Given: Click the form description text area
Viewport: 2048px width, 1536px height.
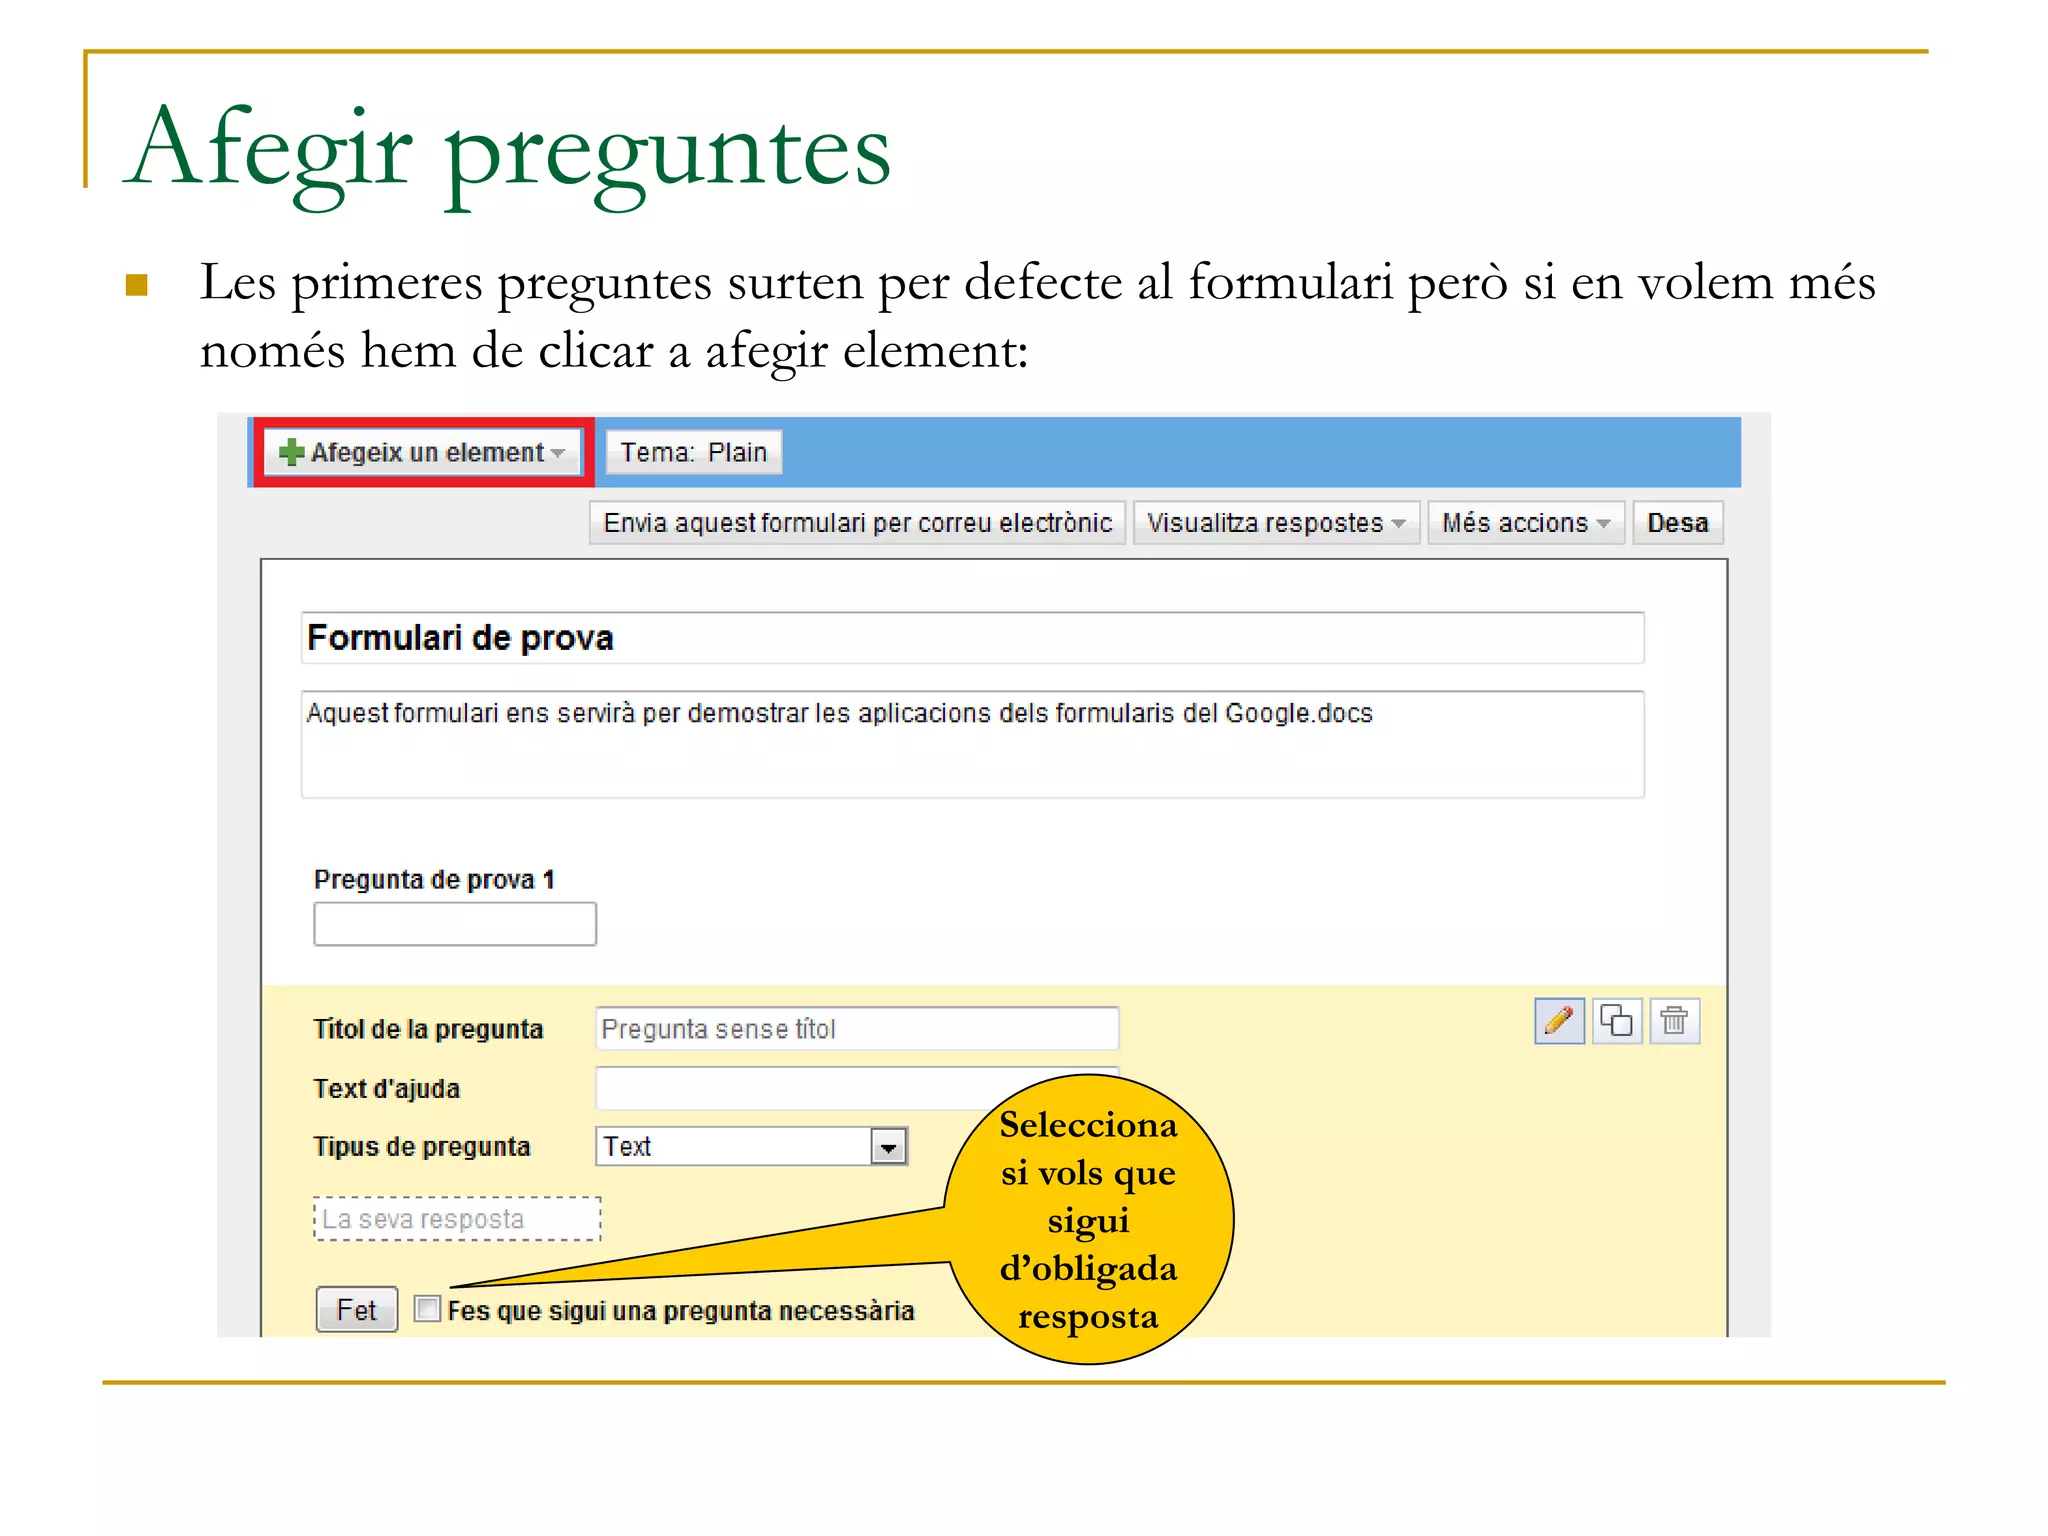Looking at the screenshot, I should click(x=972, y=744).
